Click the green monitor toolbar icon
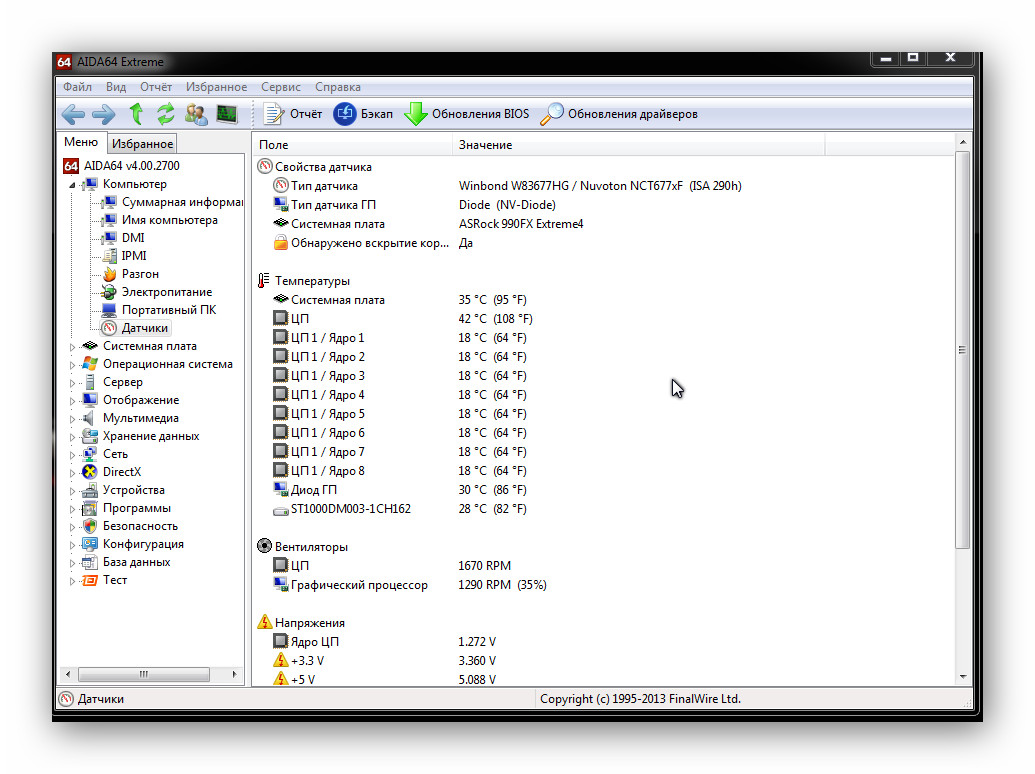This screenshot has height=774, width=1035. point(226,114)
